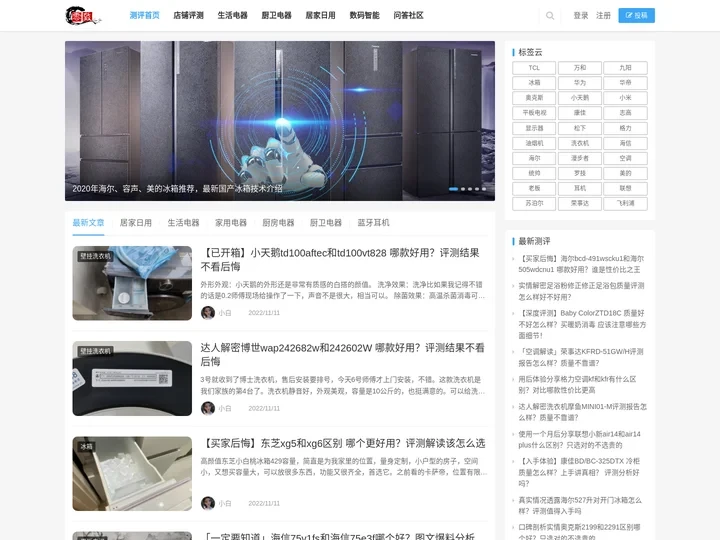Click the author avatar beside 2022/11/11 on the 博世wap242682w article
Image resolution: width=720 pixels, height=540 pixels.
point(208,408)
